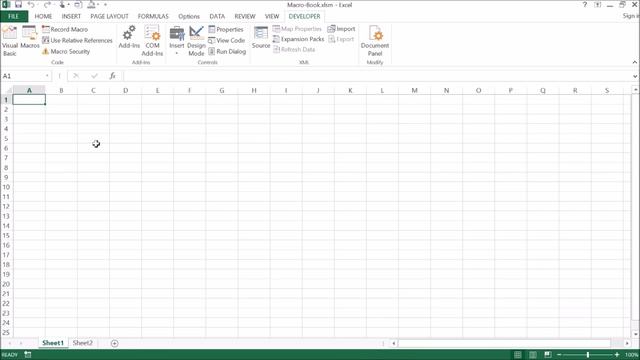The width and height of the screenshot is (640, 360).
Task: Switch to Normal view
Action: coord(518,355)
